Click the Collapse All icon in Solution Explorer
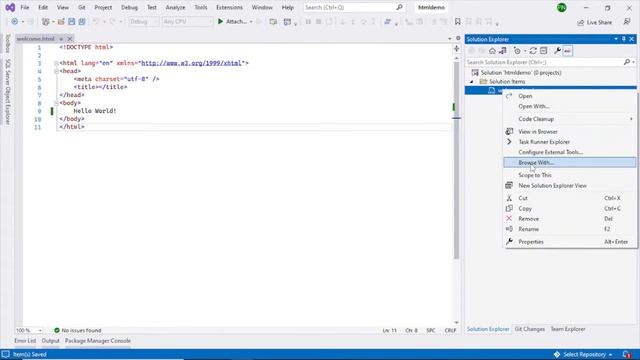This screenshot has width=640, height=360. pyautogui.click(x=544, y=51)
